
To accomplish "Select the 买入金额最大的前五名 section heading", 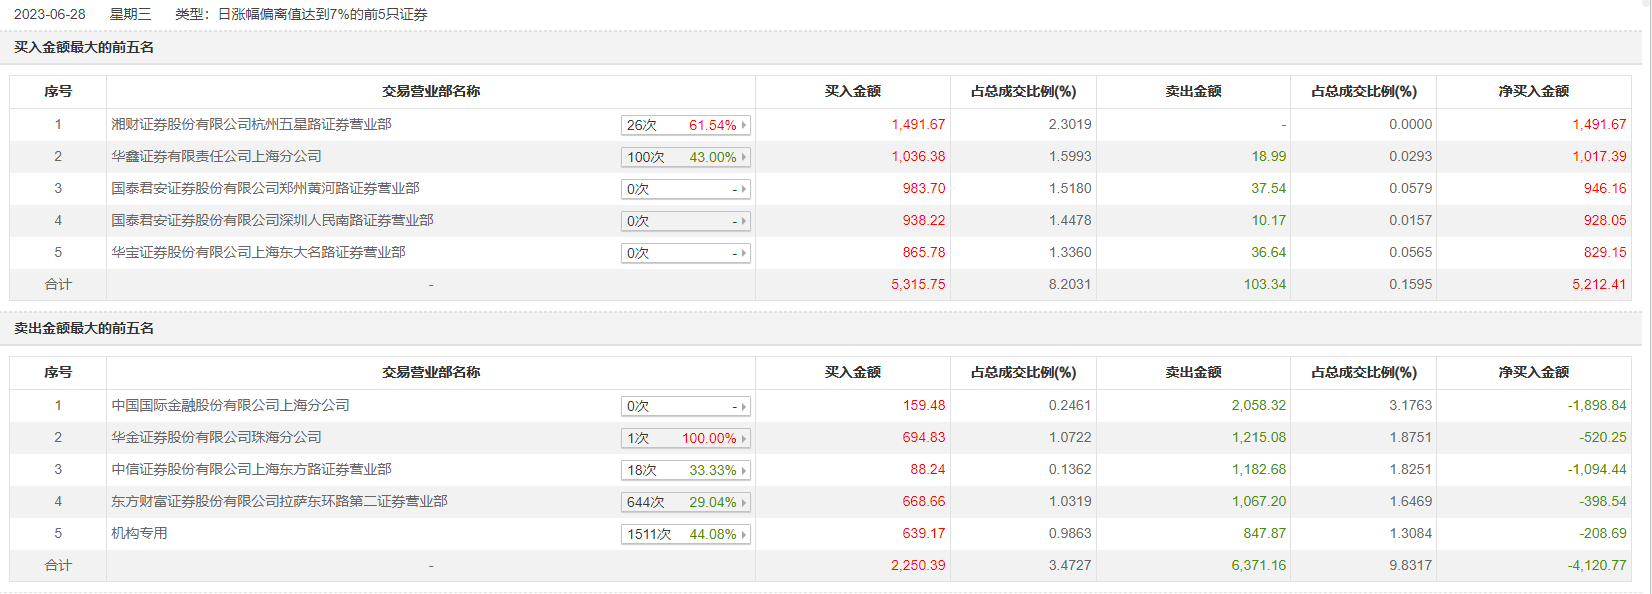I will pos(84,47).
